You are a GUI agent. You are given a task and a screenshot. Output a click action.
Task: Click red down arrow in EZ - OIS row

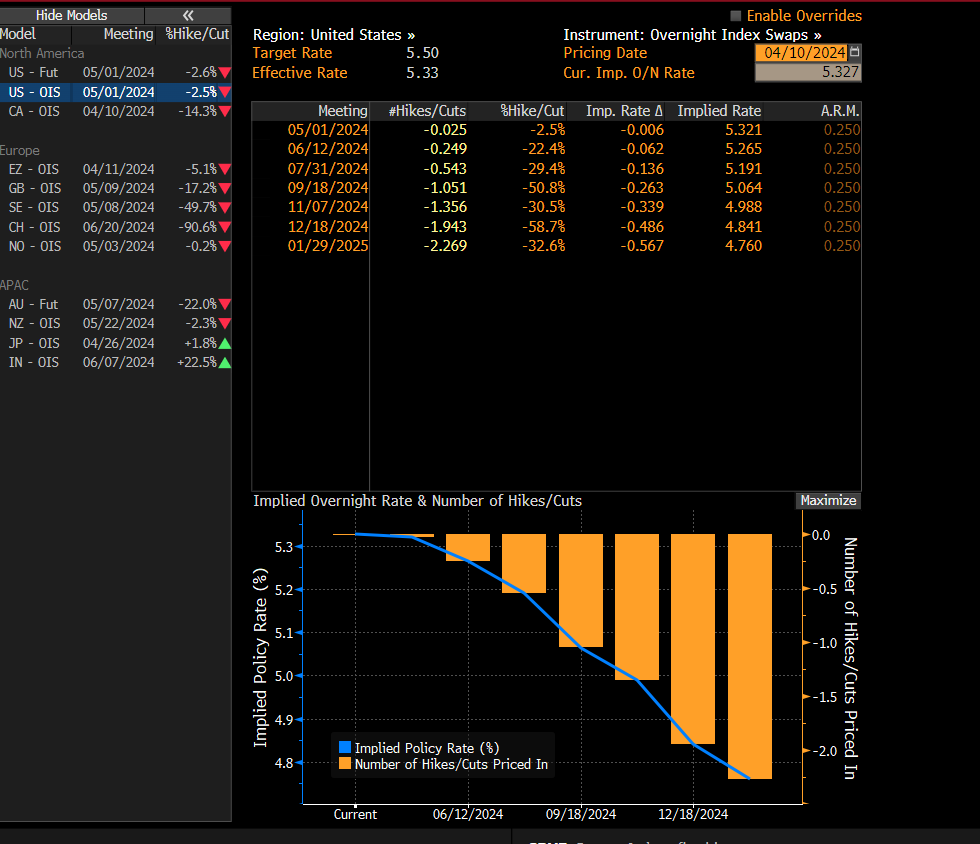(225, 169)
